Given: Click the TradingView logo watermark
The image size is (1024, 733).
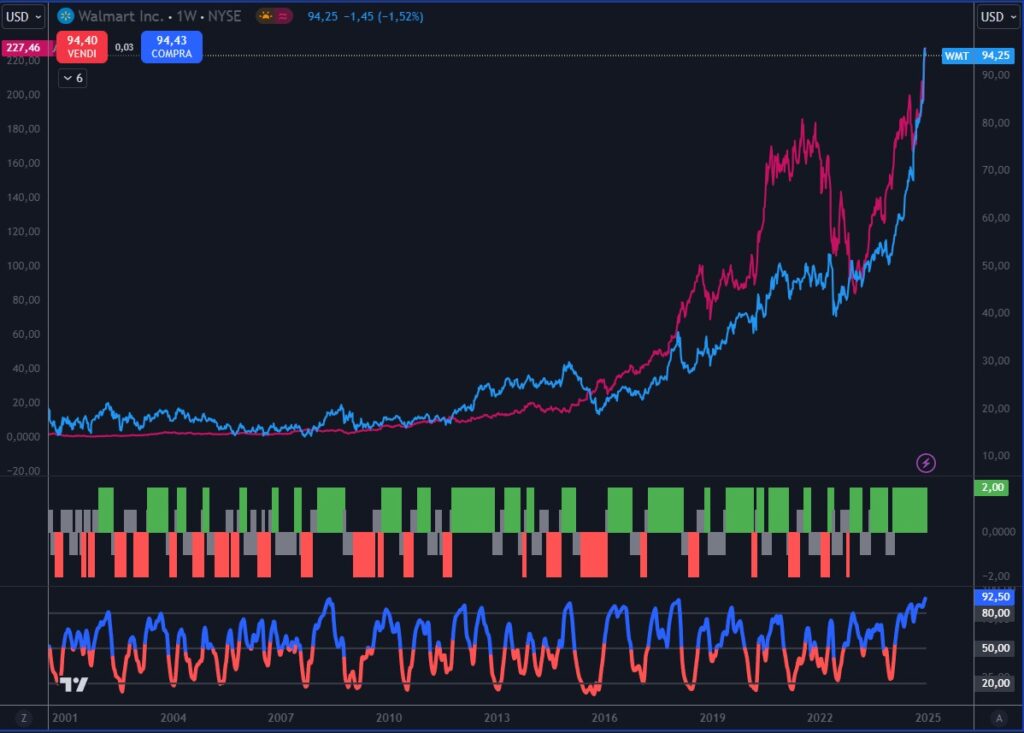Looking at the screenshot, I should [x=73, y=684].
